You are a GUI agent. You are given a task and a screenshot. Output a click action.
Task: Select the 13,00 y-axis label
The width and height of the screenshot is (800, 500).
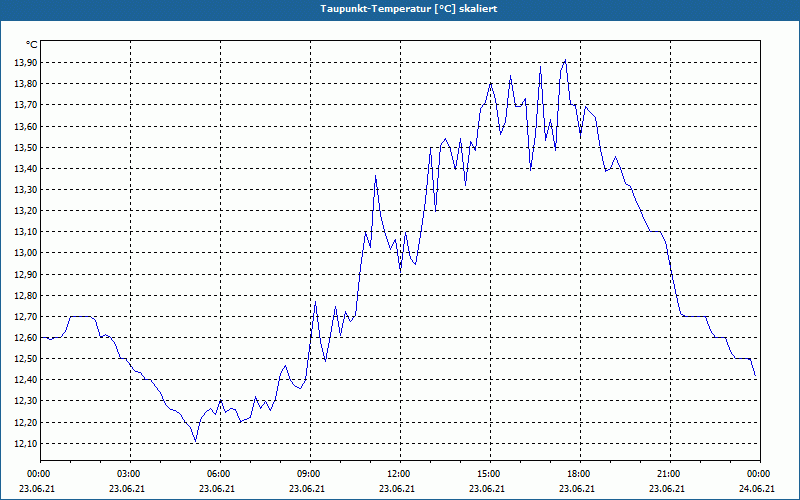tap(26, 253)
